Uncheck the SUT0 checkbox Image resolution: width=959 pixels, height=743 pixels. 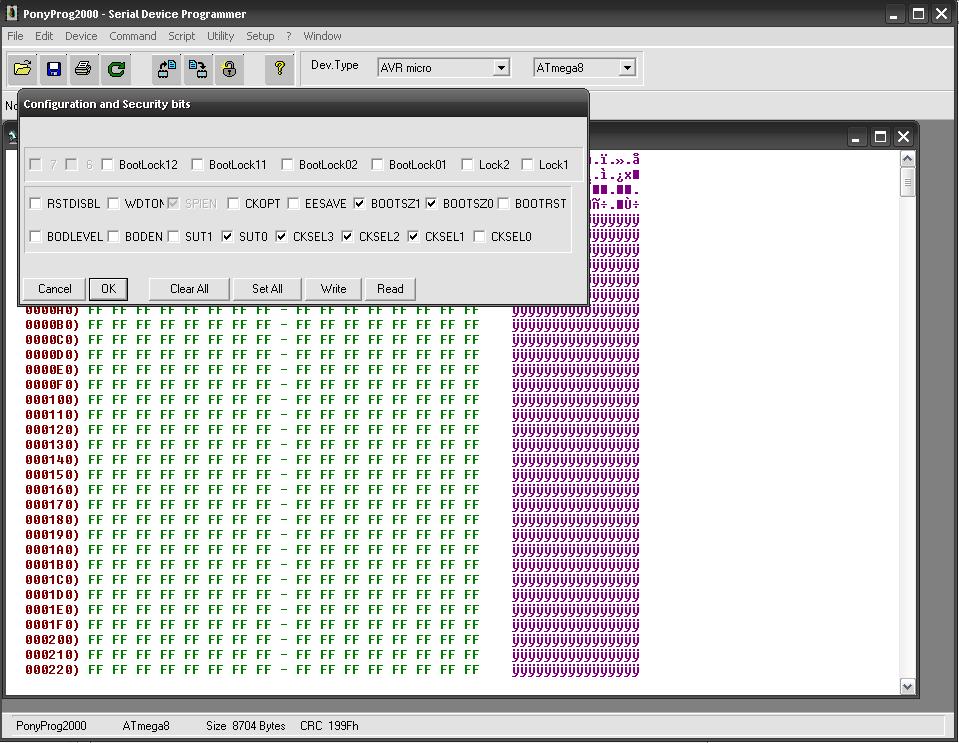(x=227, y=237)
